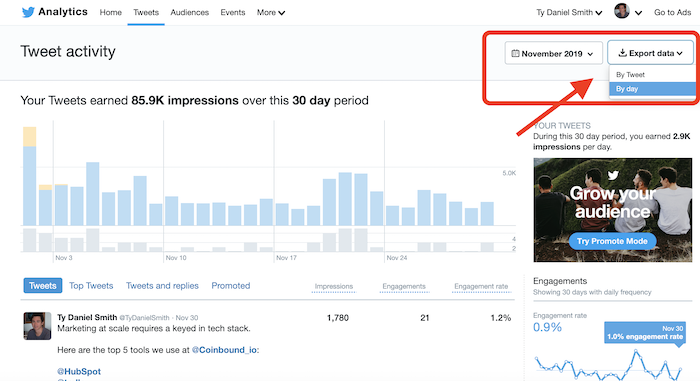Click the Nov 30 engagement rate tooltip
This screenshot has width=700, height=381.
coord(645,333)
